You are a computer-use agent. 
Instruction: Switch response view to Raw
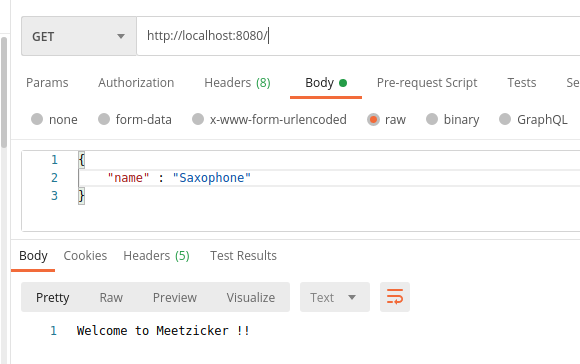[111, 297]
